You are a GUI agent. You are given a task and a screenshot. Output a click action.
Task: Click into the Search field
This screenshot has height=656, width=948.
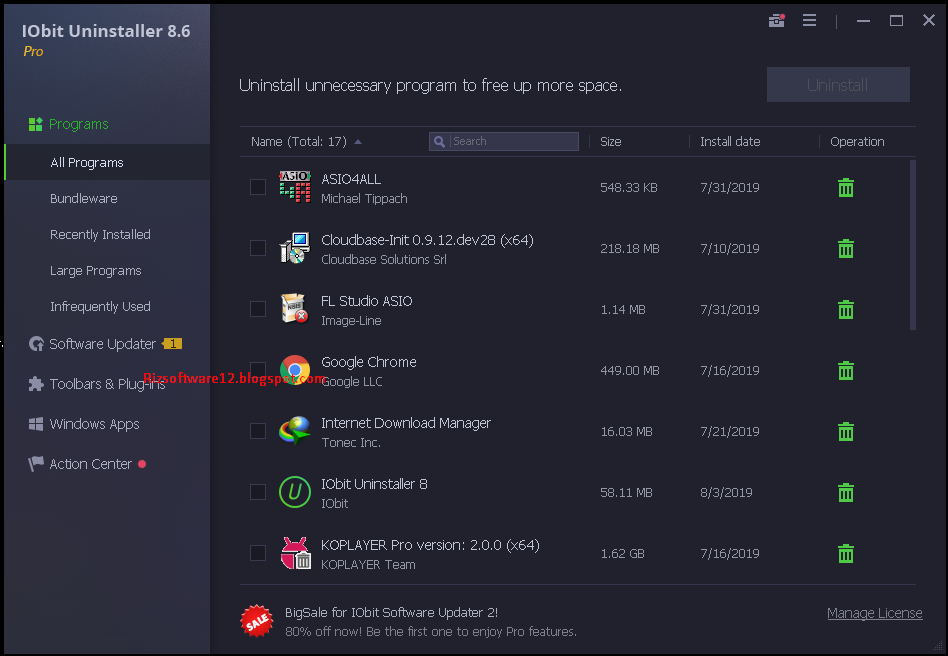pos(512,142)
